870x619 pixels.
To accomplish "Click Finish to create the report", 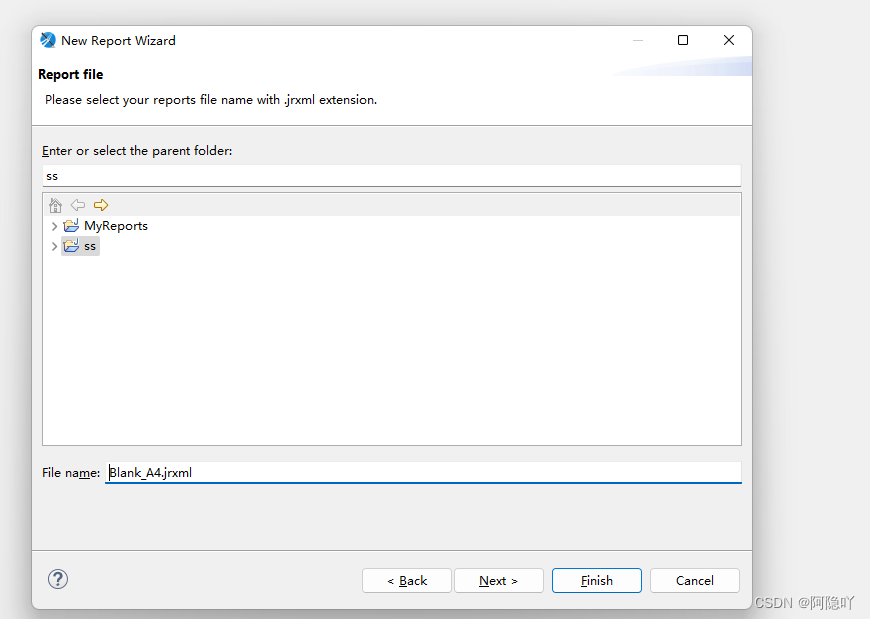I will [x=596, y=580].
